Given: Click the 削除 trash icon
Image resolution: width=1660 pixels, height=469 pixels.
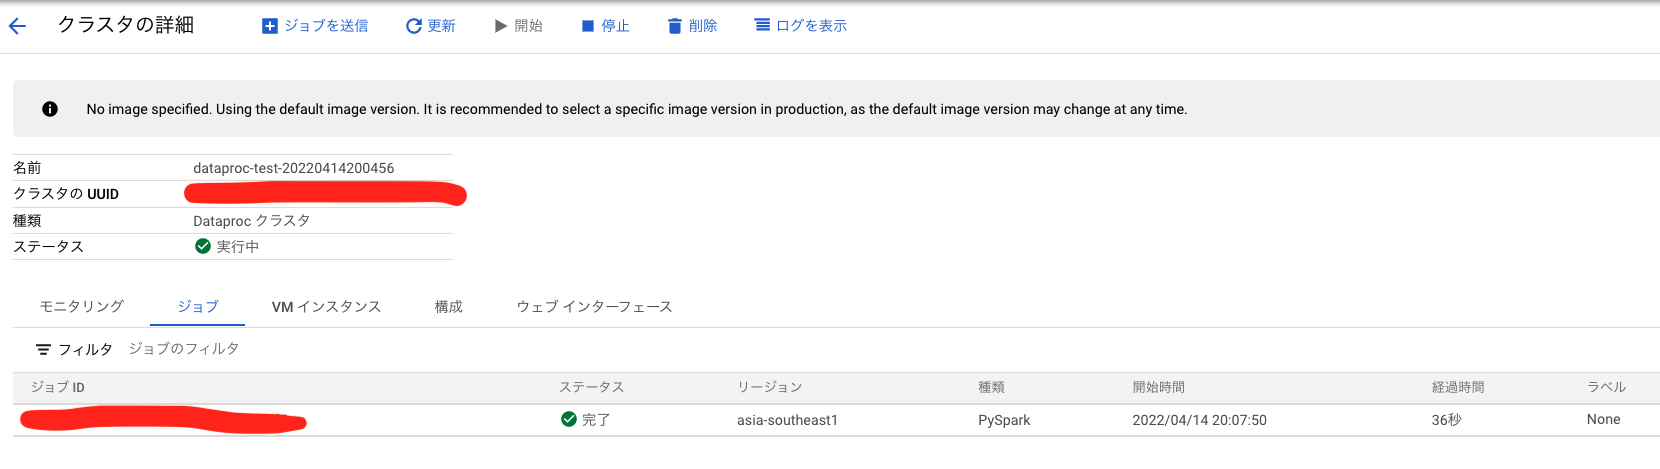Looking at the screenshot, I should 675,26.
